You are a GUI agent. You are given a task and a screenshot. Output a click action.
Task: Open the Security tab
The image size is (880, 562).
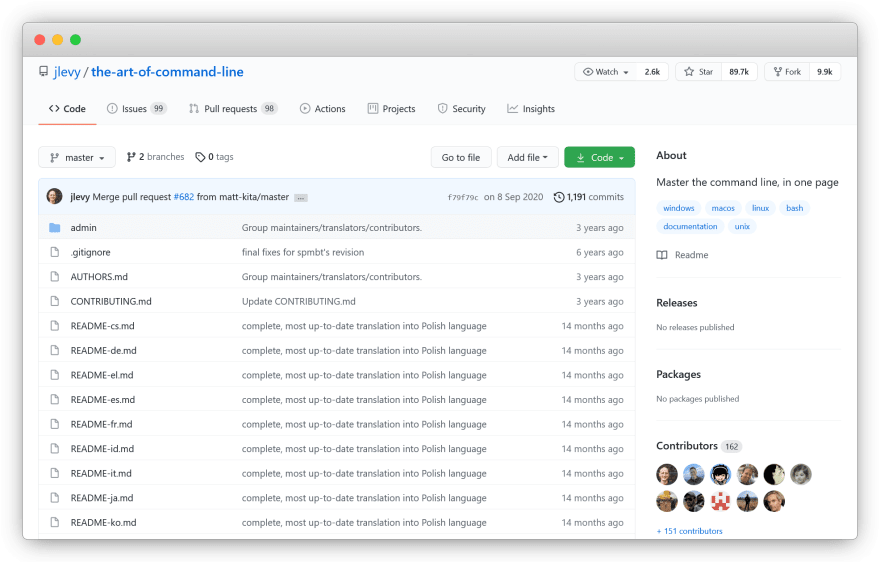pyautogui.click(x=461, y=109)
